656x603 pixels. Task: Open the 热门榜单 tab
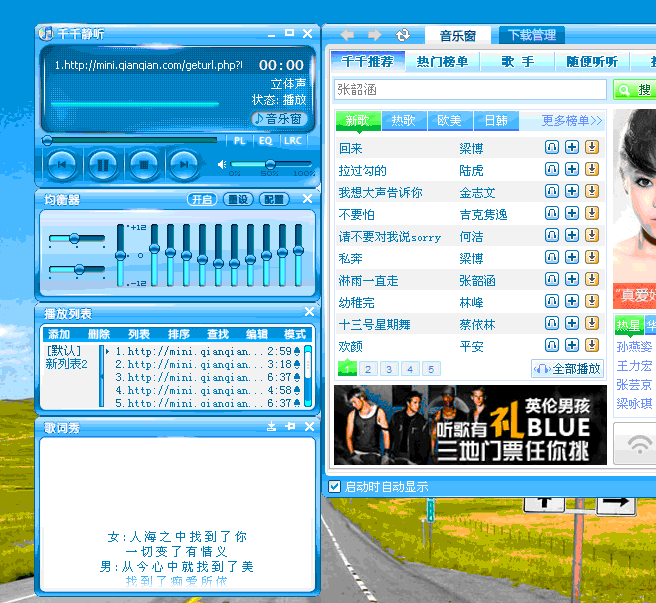pyautogui.click(x=442, y=62)
